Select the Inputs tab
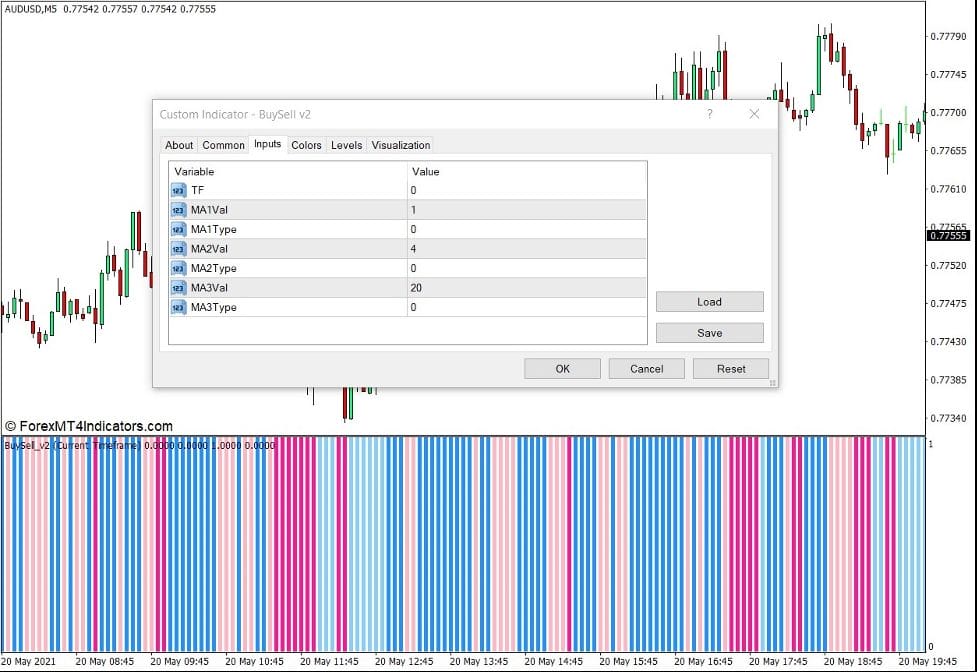This screenshot has height=672, width=977. click(267, 145)
